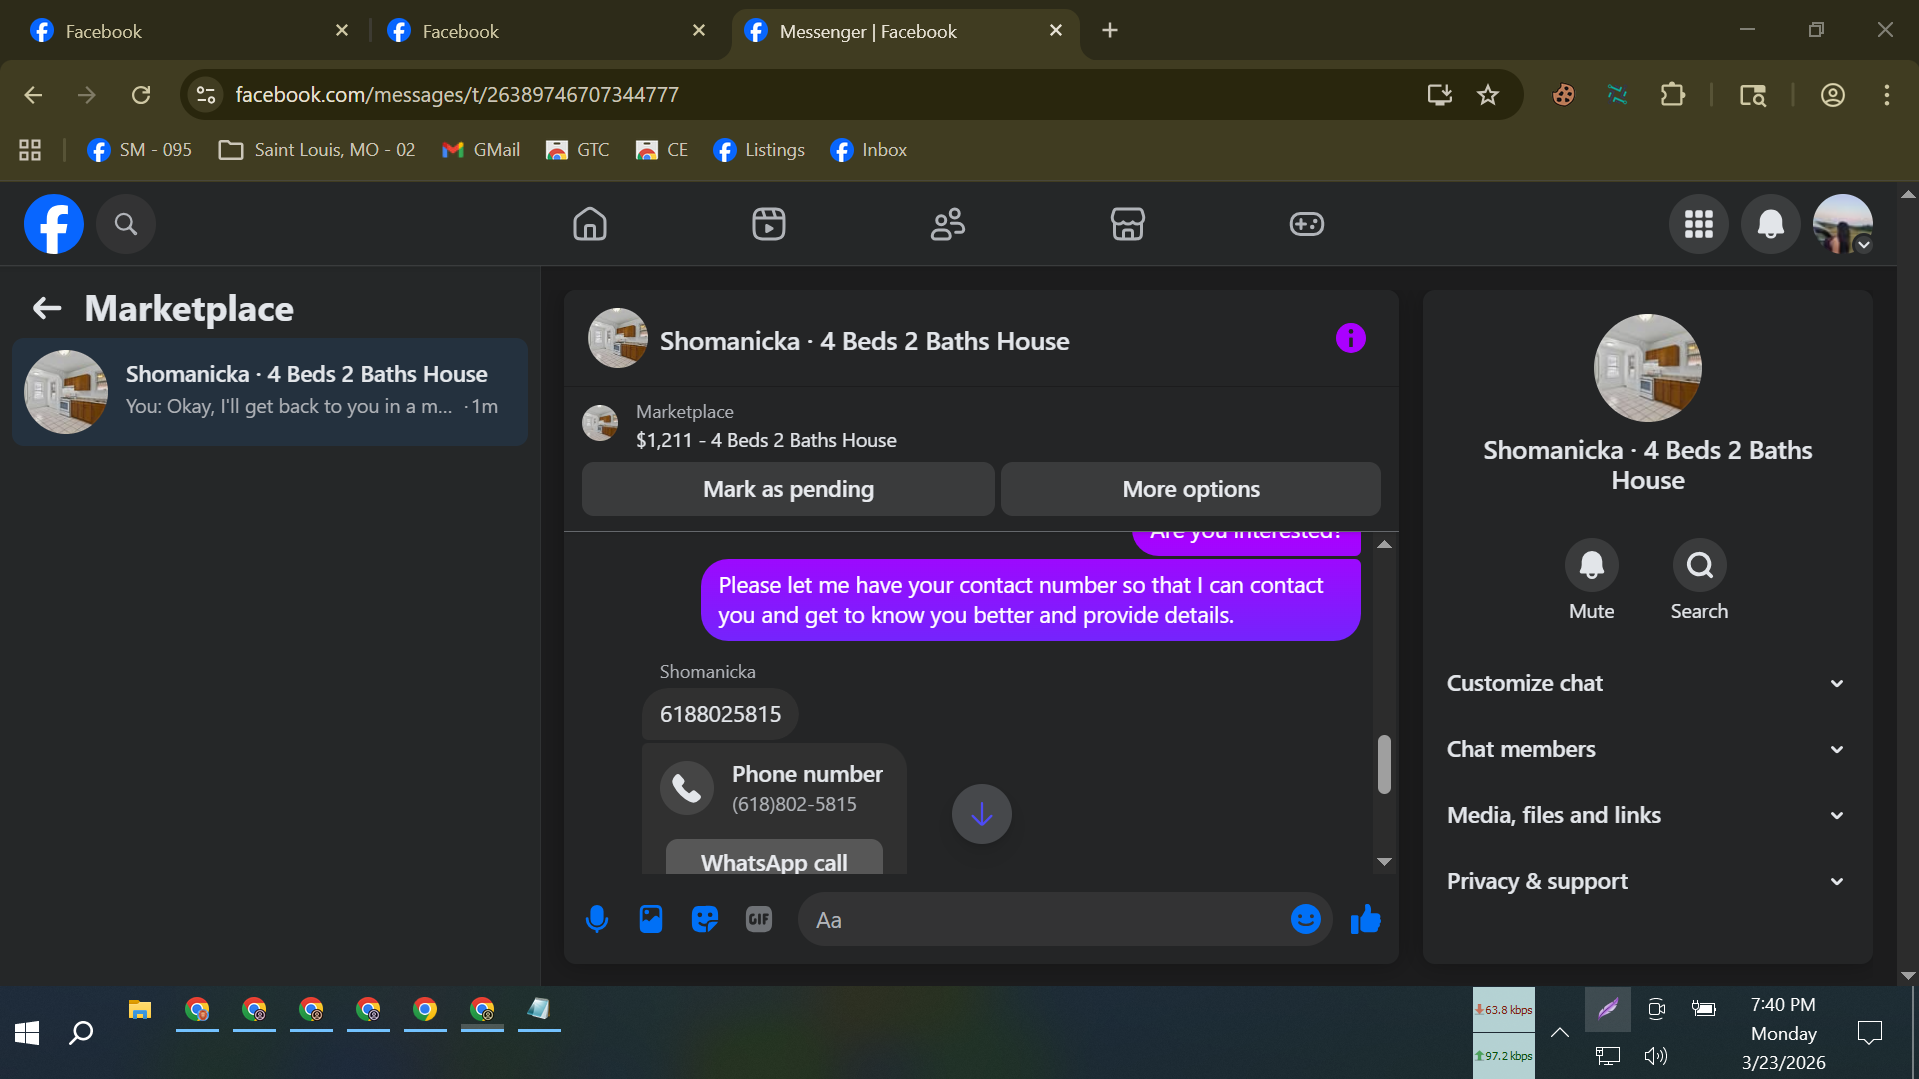Viewport: 1919px width, 1079px height.
Task: Open SM - 095 bookmark
Action: pos(139,150)
